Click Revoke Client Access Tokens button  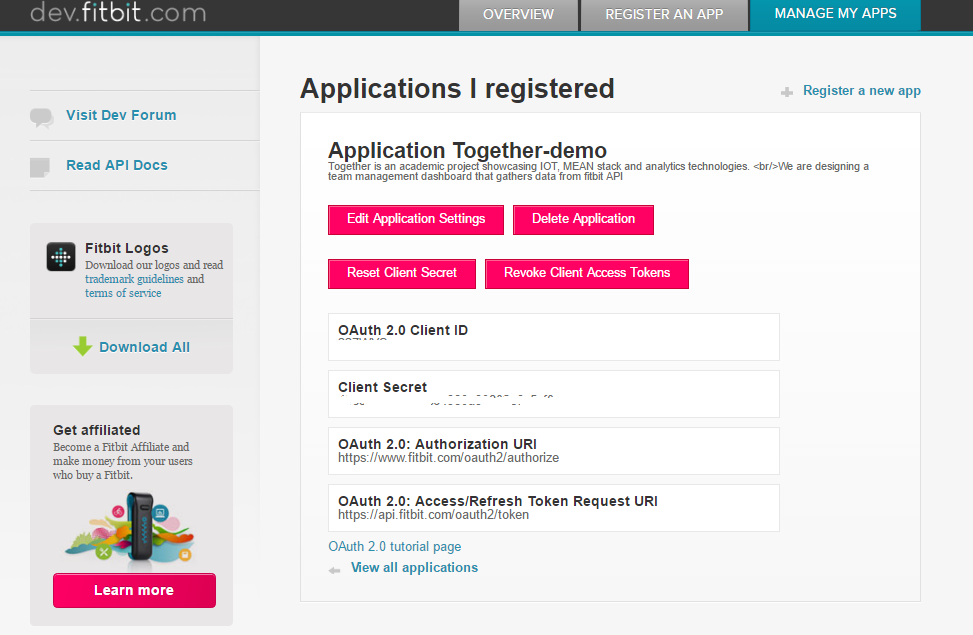587,273
